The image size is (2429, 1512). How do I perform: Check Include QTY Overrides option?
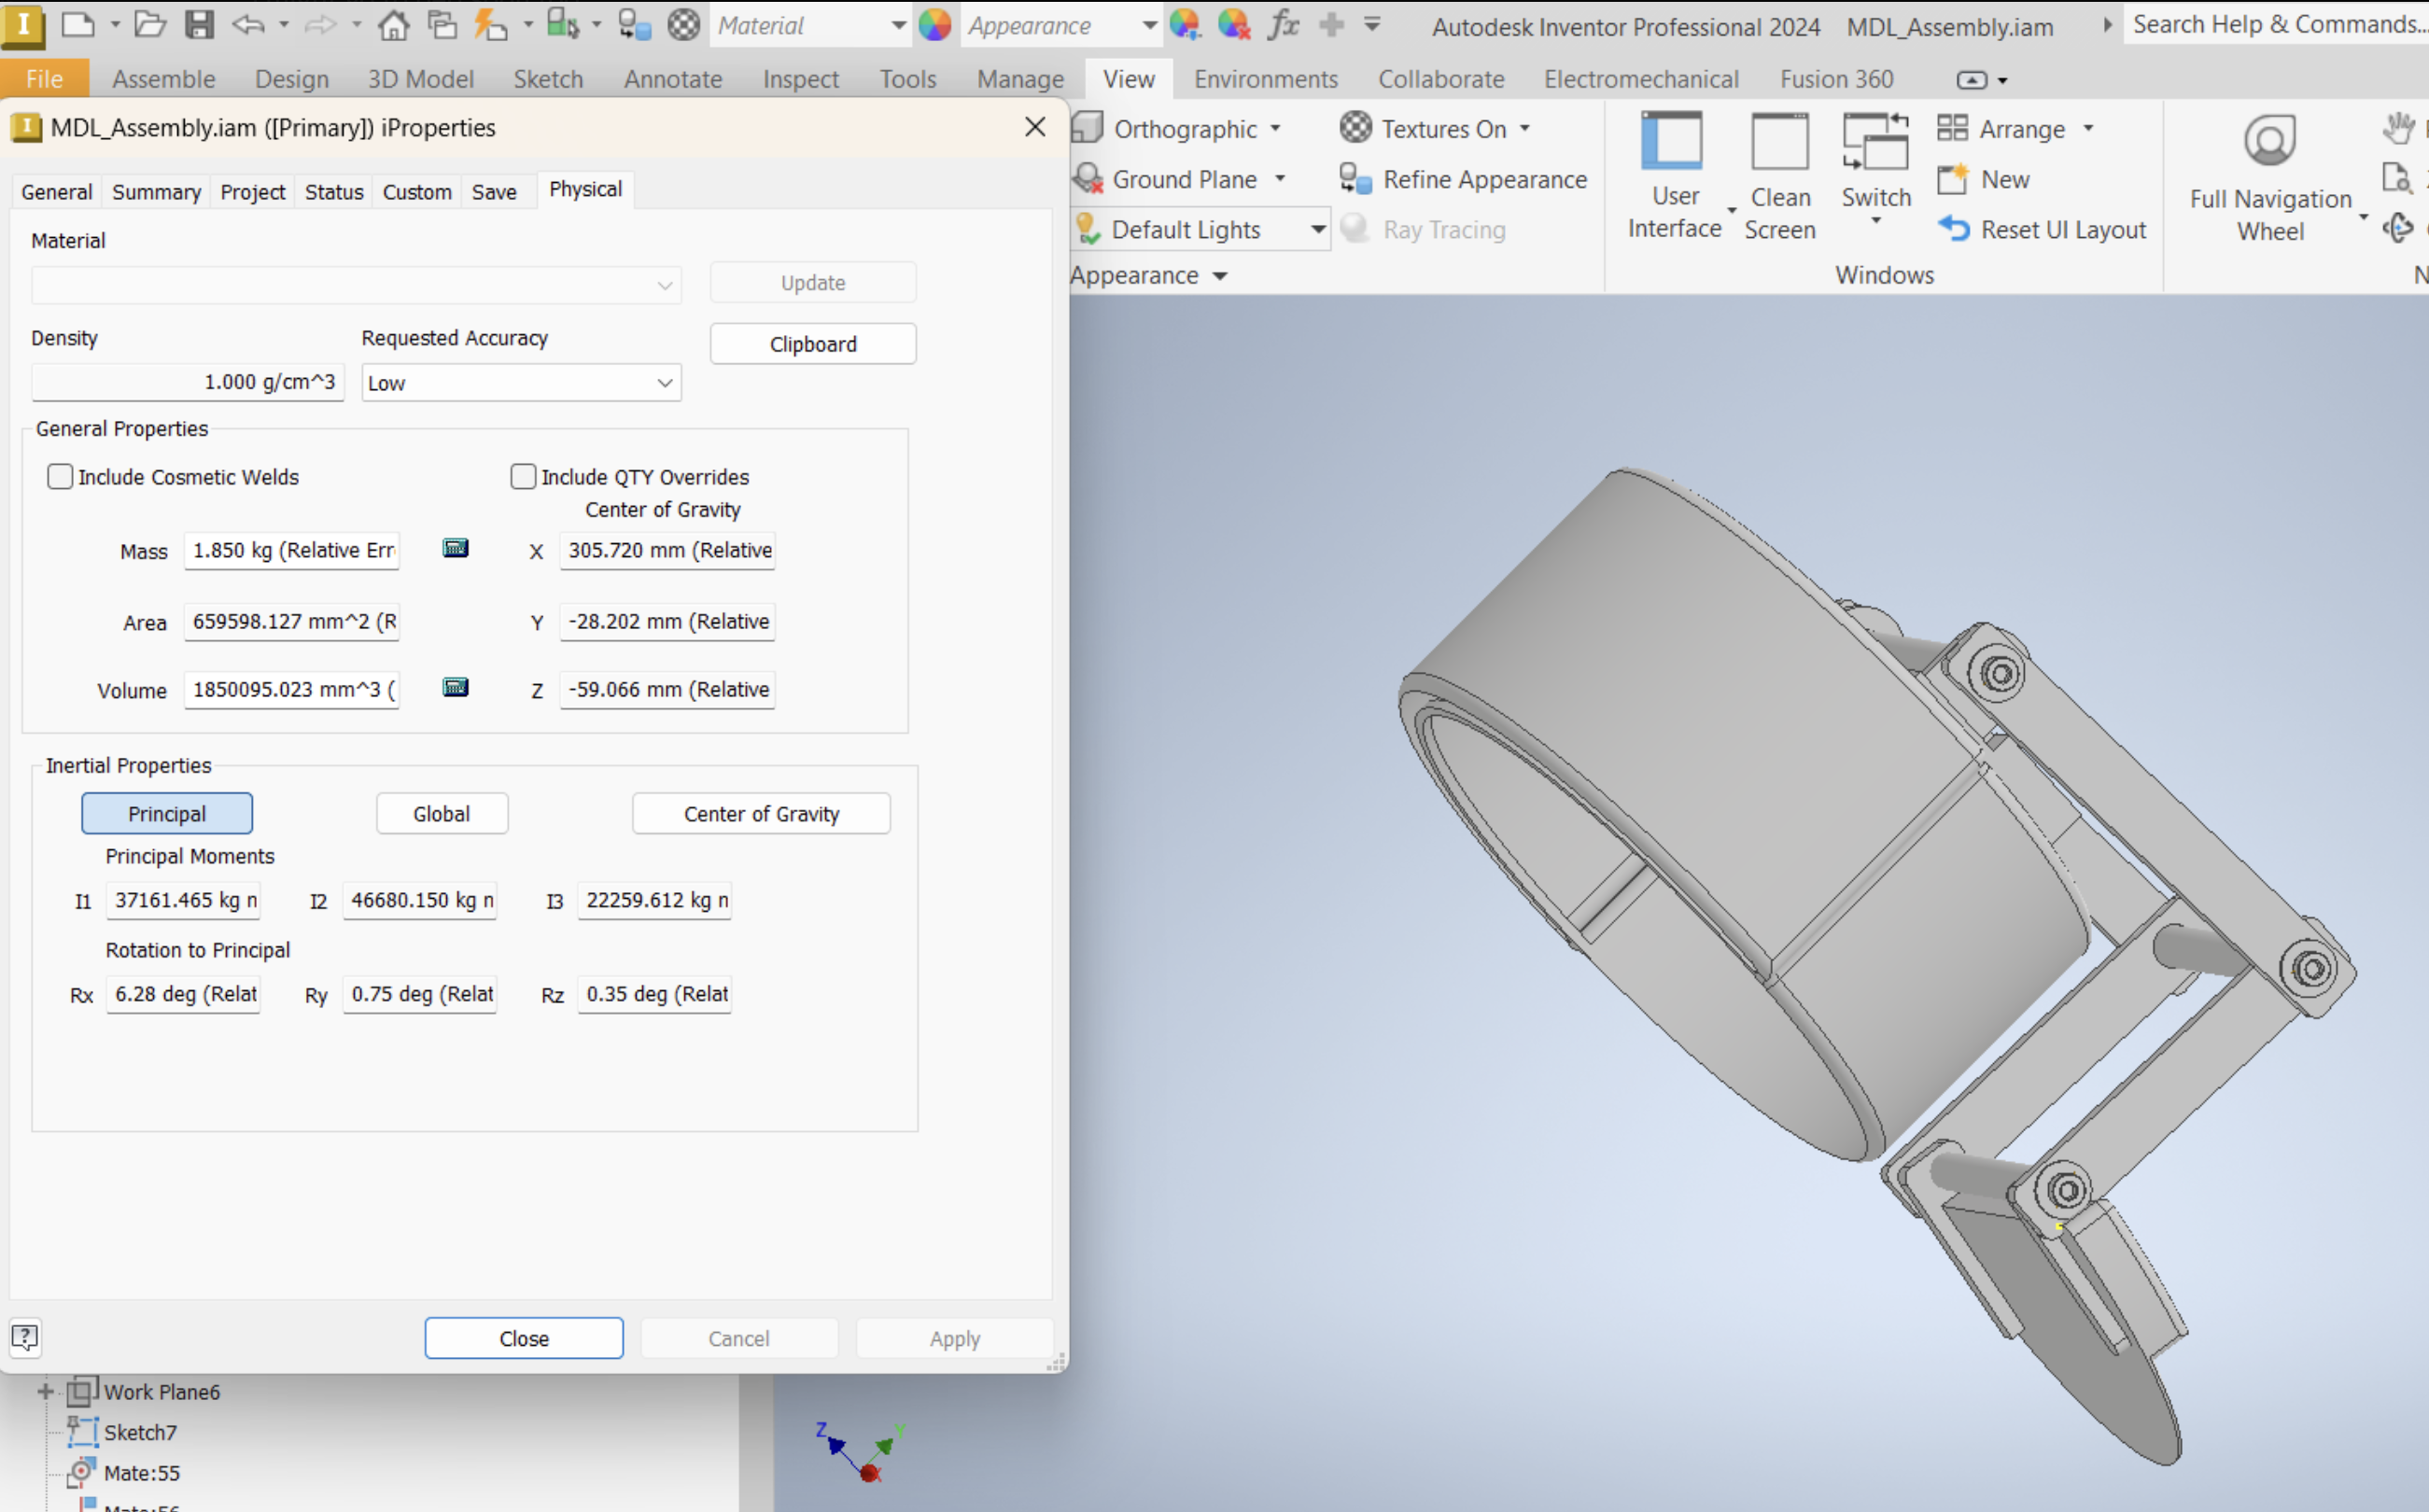point(523,477)
